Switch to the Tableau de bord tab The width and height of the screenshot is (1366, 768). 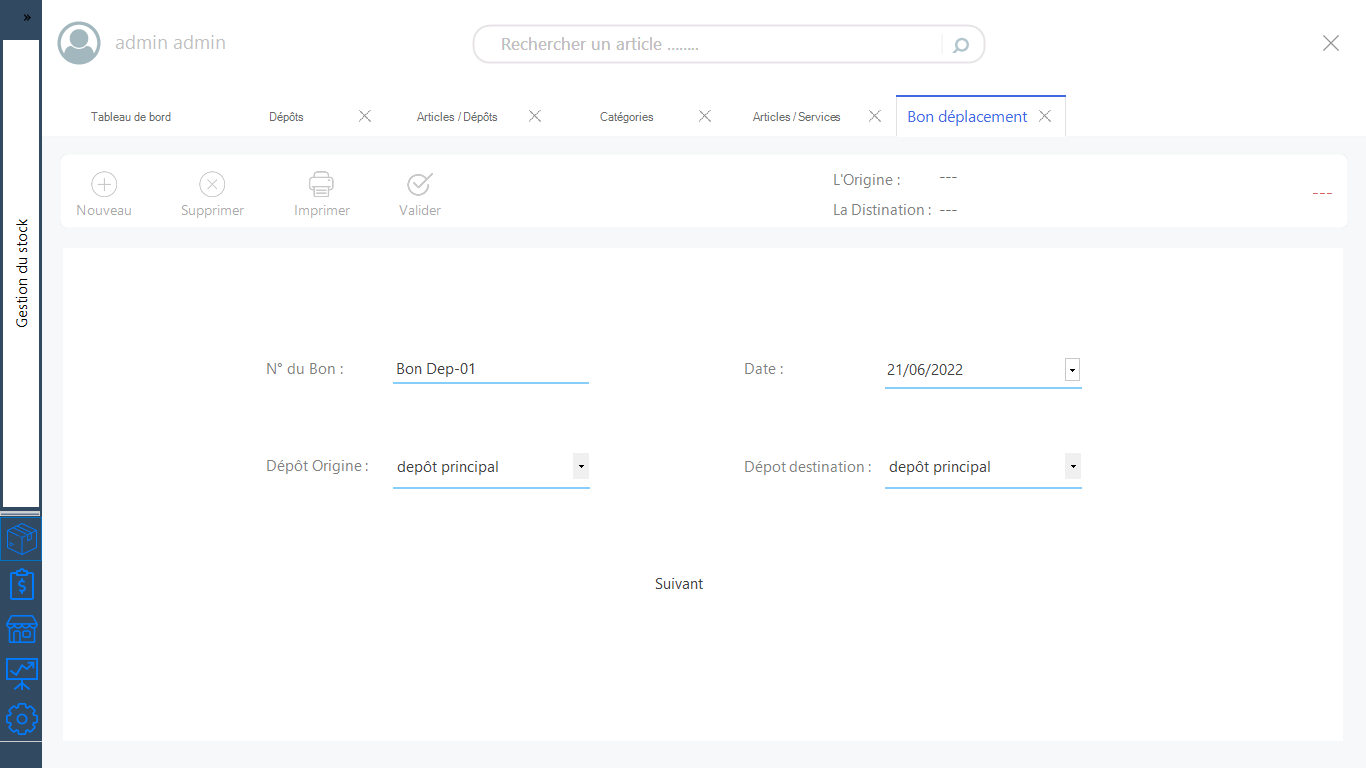[x=131, y=117]
